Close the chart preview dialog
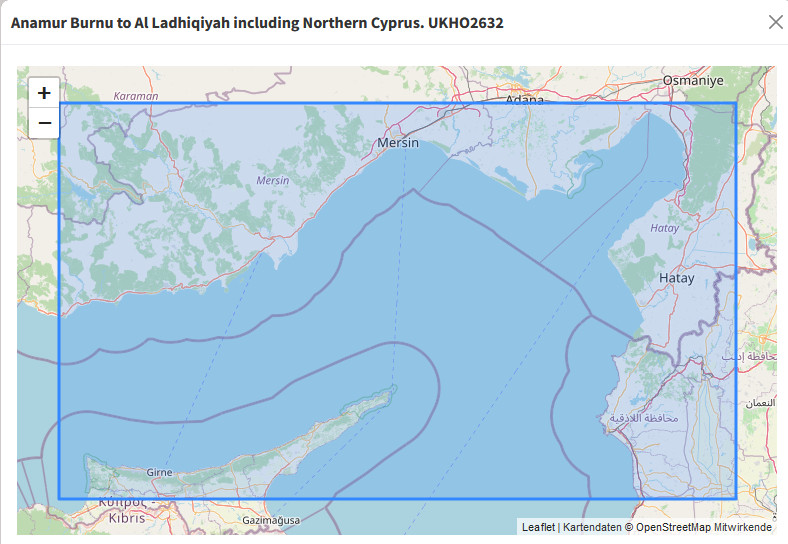The image size is (788, 544). point(775,22)
